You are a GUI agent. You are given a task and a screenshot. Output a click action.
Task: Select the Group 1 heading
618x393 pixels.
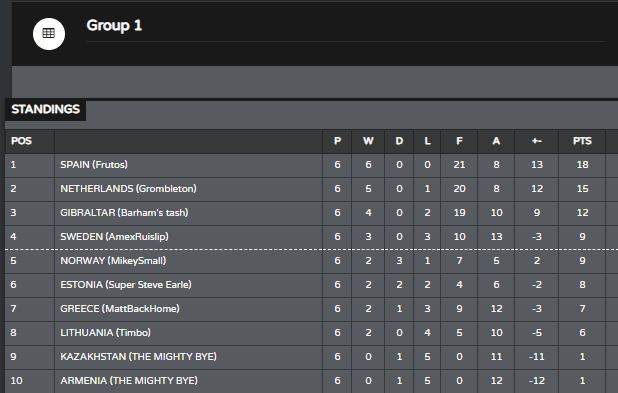(114, 26)
